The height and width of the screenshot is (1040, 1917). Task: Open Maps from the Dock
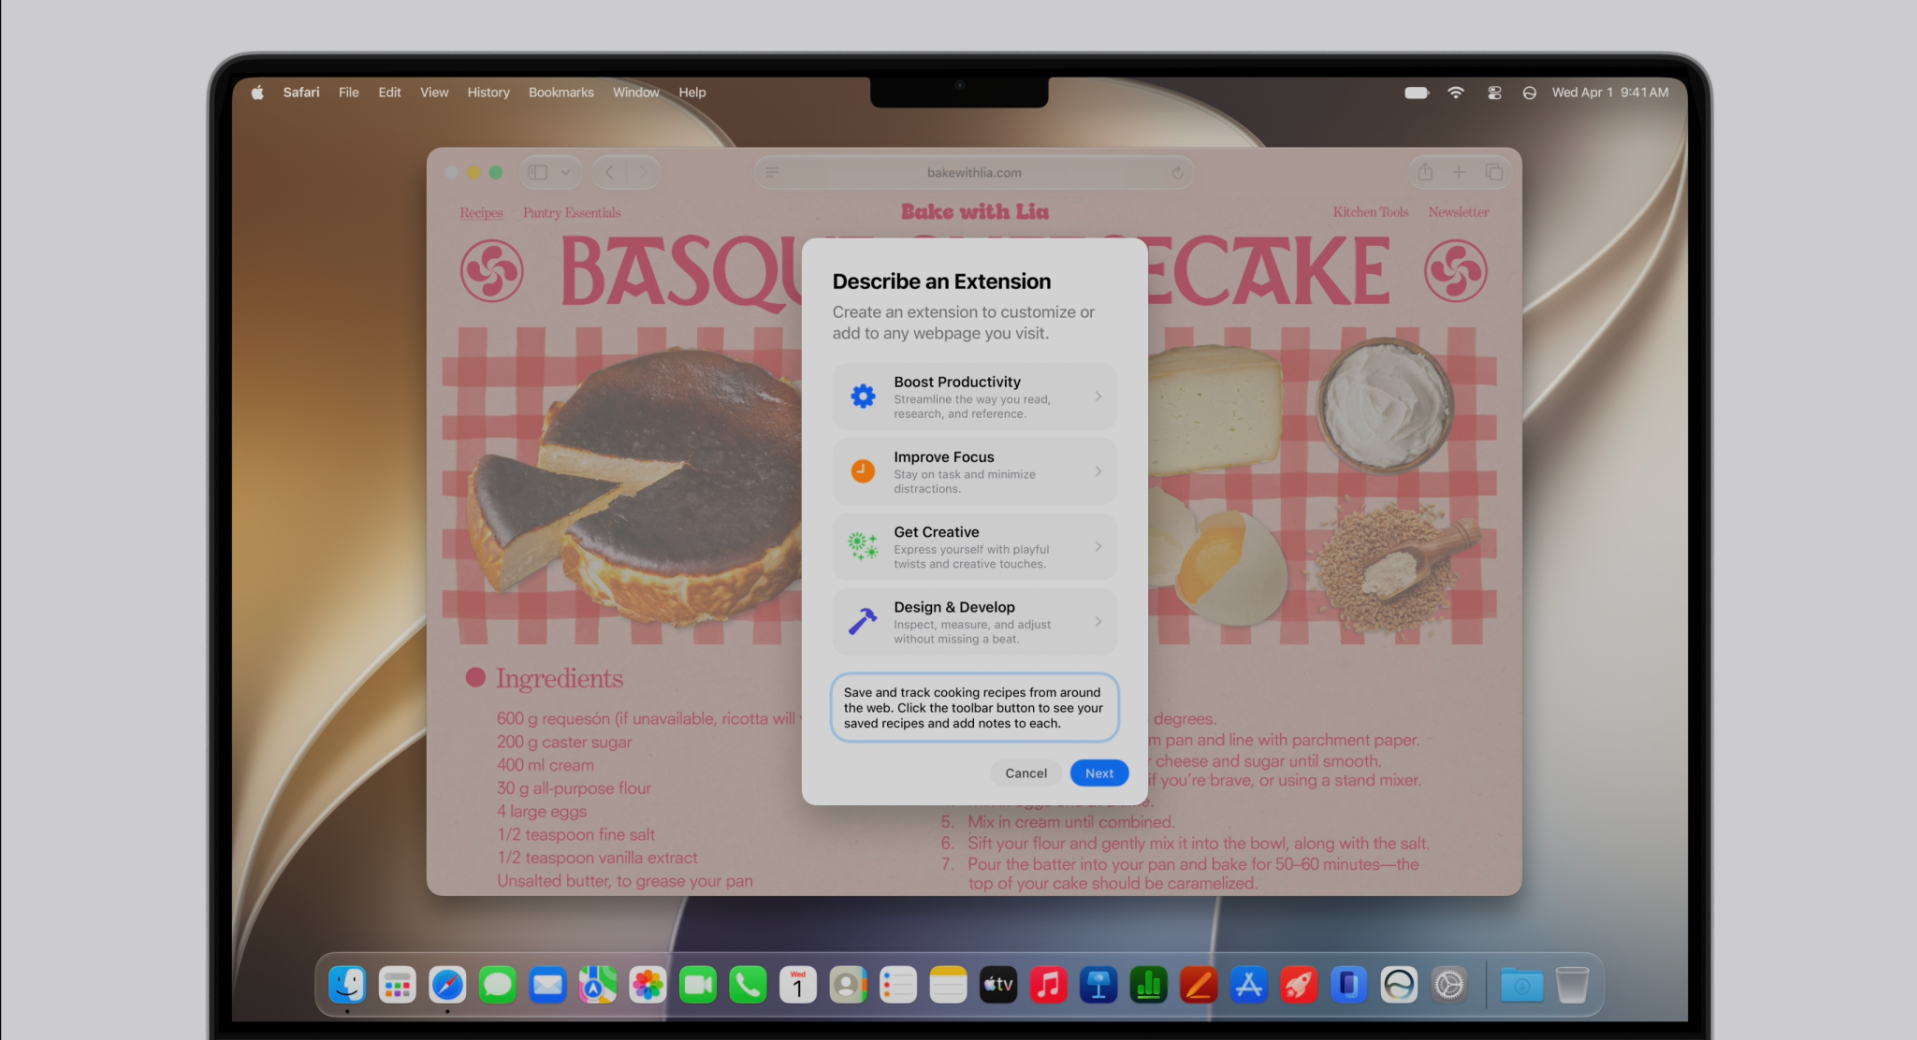[597, 986]
